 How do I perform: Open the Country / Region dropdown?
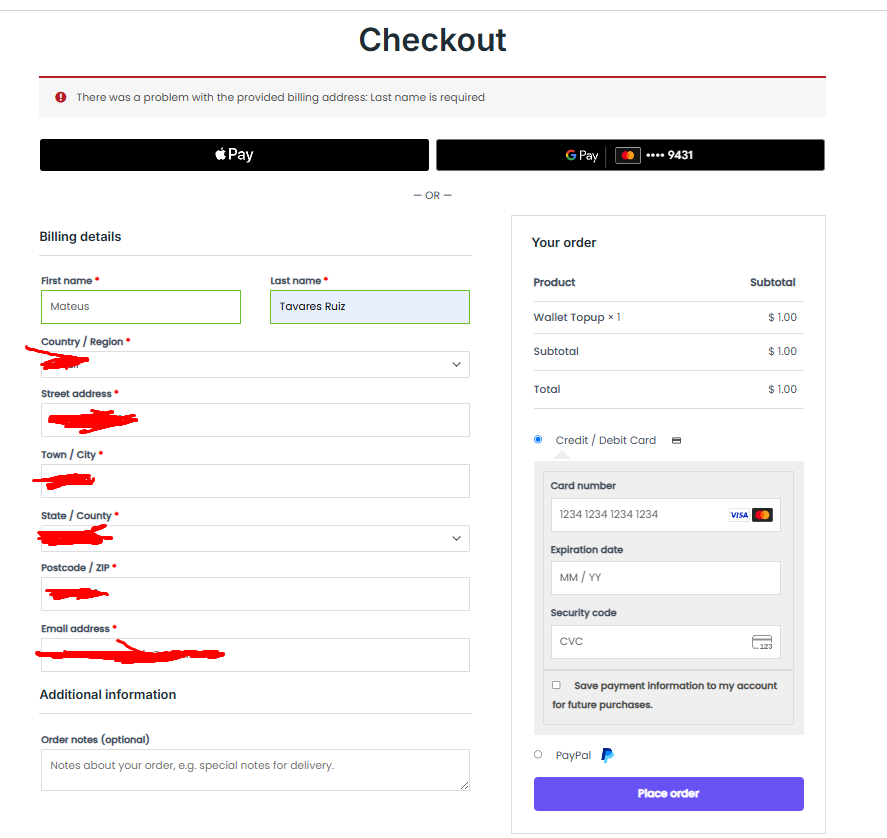(x=255, y=364)
